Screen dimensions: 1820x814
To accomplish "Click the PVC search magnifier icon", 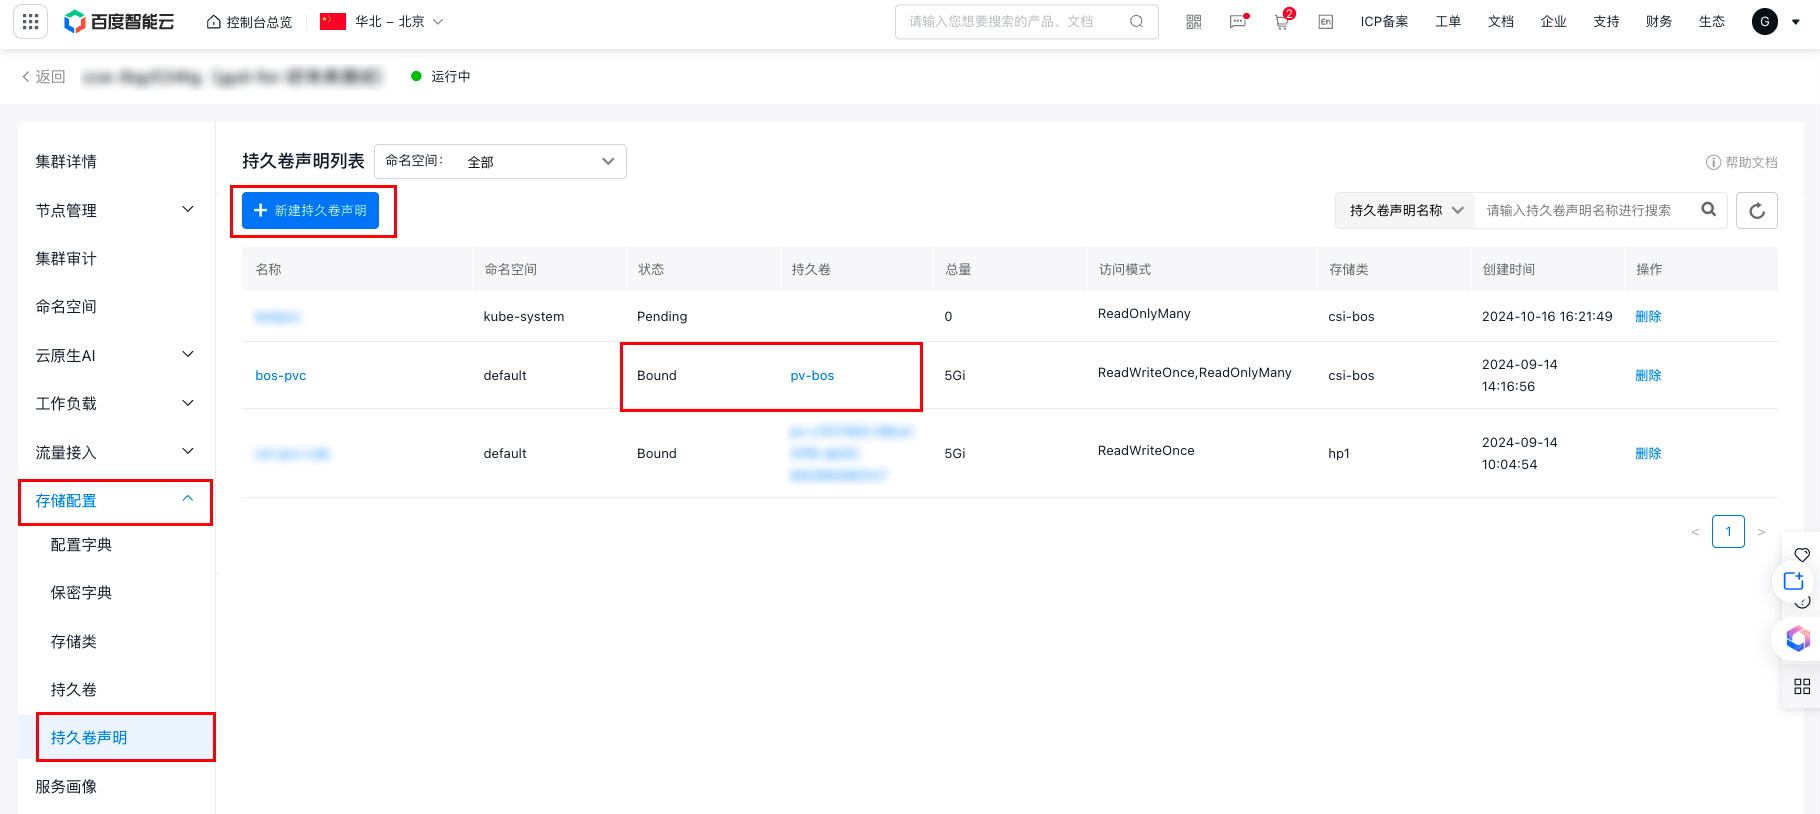I will [x=1709, y=209].
